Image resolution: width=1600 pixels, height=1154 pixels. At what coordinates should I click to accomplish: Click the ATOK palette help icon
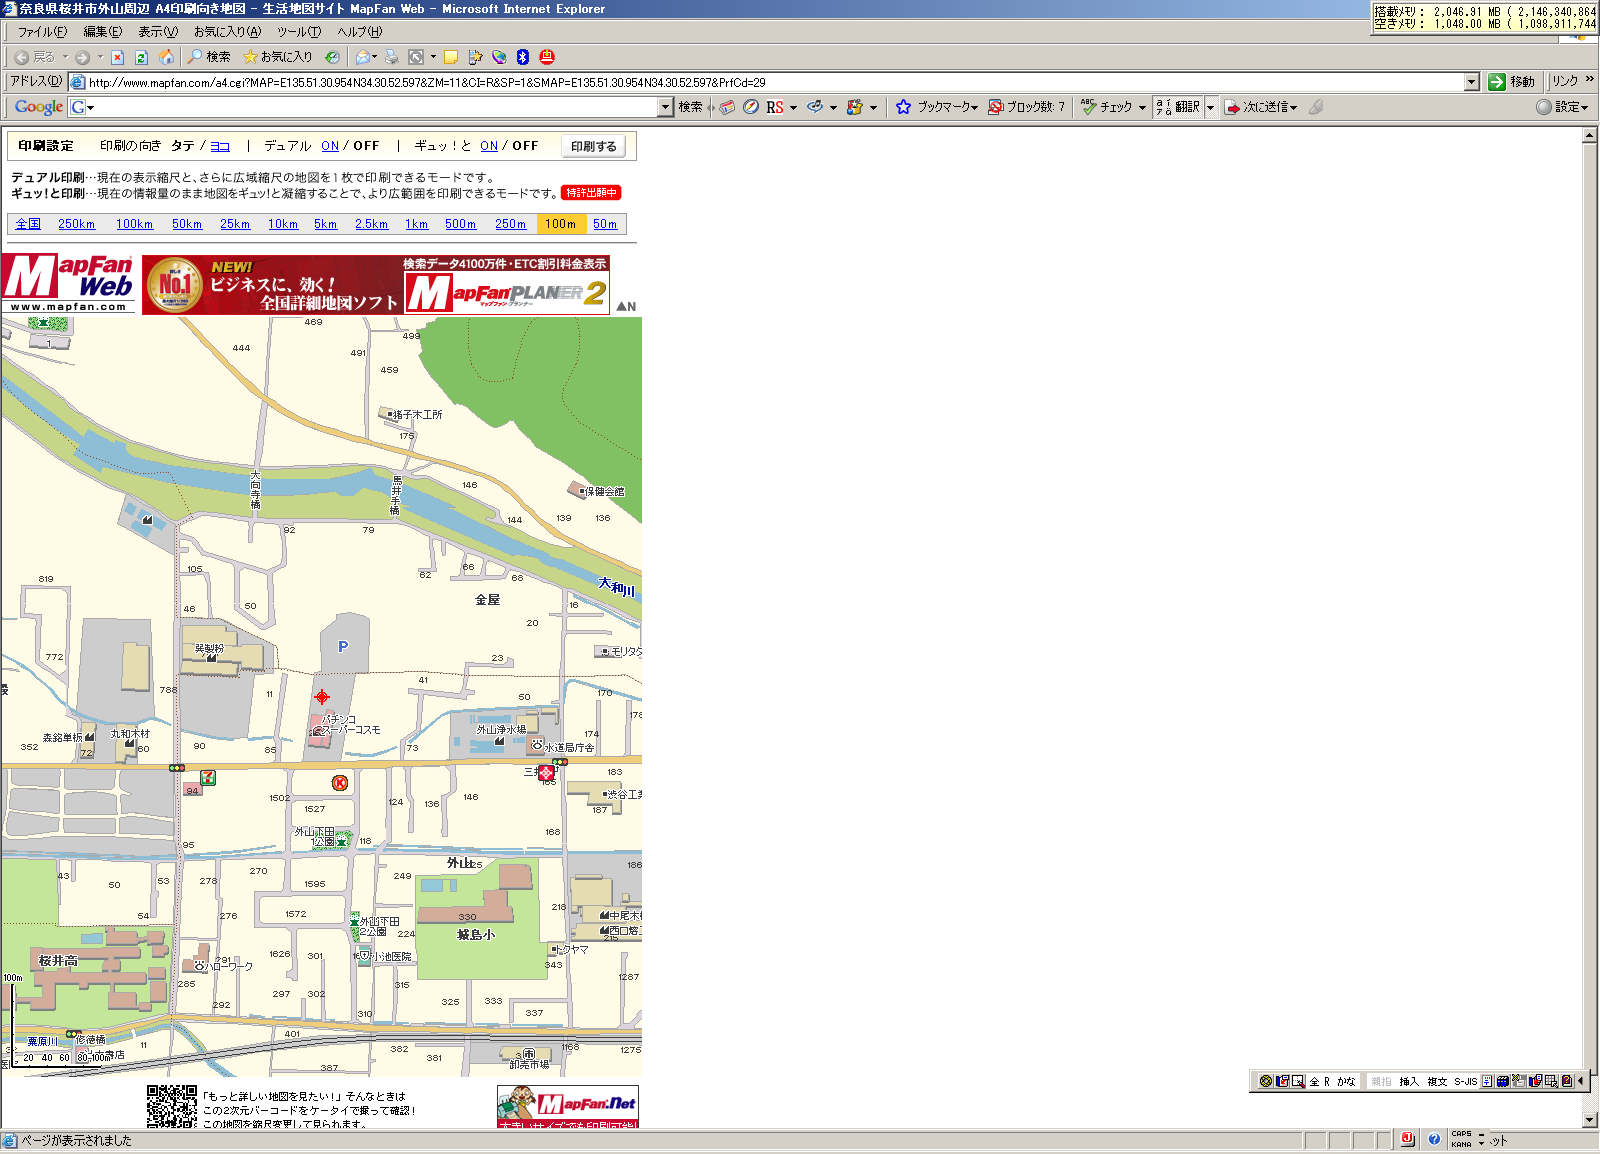point(1567,1081)
